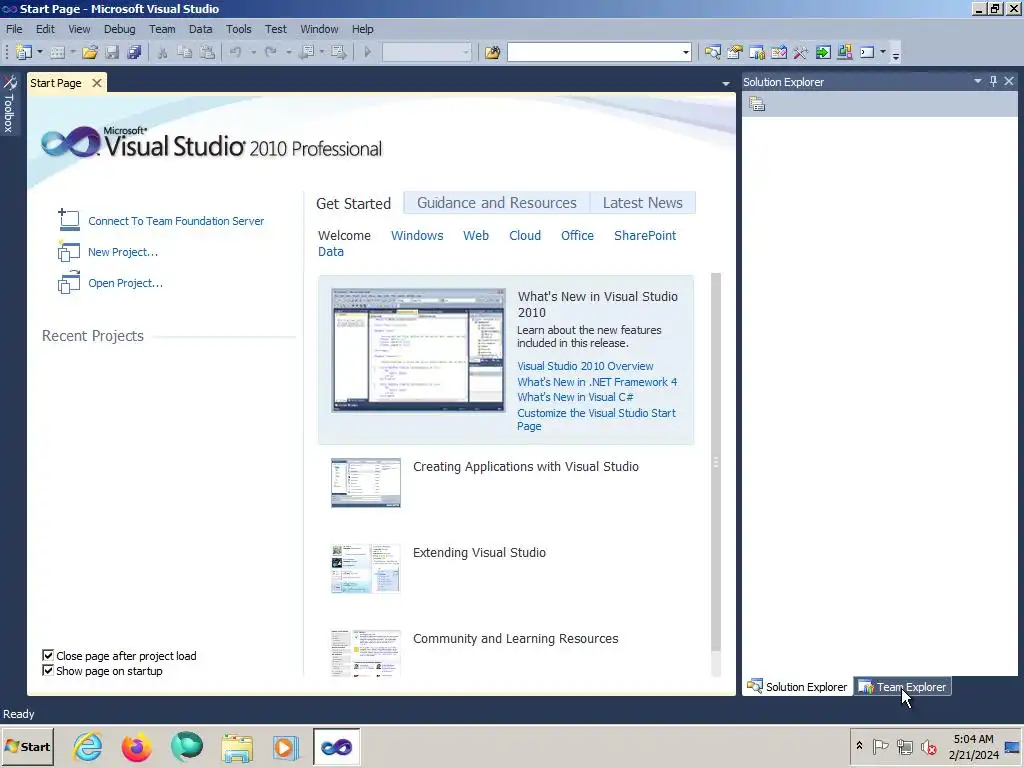Image resolution: width=1024 pixels, height=768 pixels.
Task: Open the Navigate Backward dropdown arrow
Action: click(322, 52)
